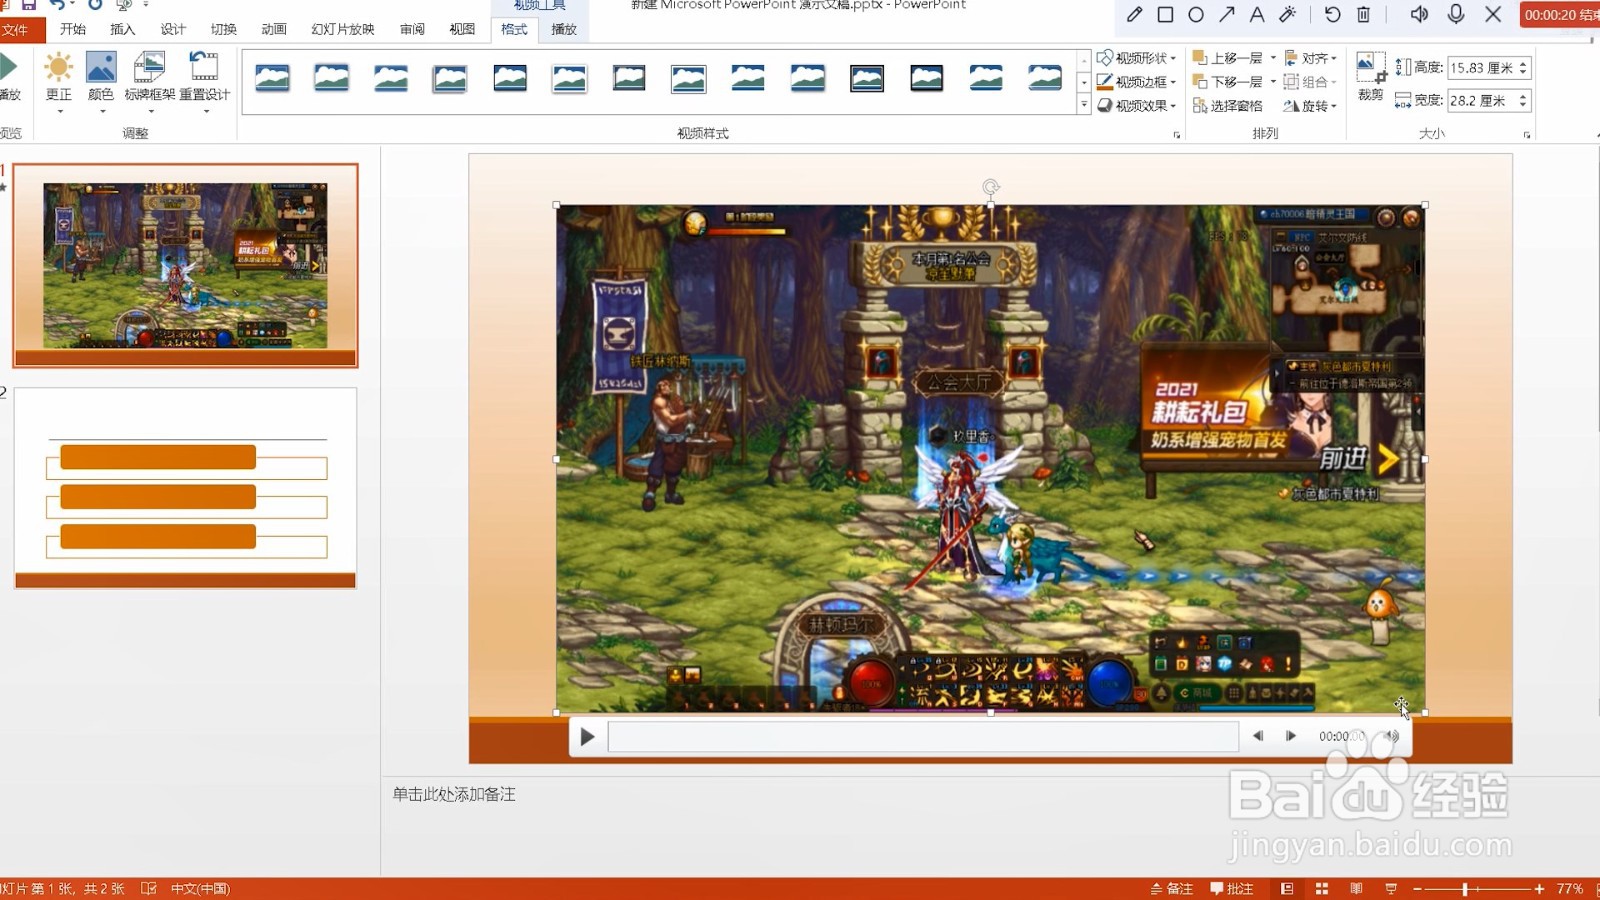Open the 视频边框 video border dropdown
This screenshot has height=900, width=1600.
(1137, 82)
